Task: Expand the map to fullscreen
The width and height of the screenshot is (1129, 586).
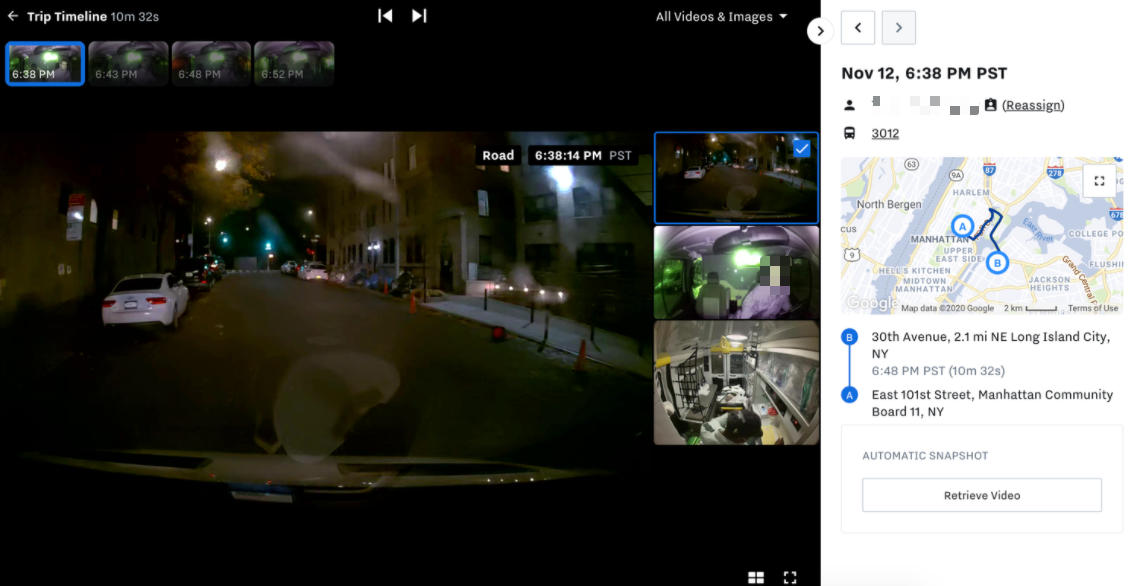Action: [x=1099, y=181]
